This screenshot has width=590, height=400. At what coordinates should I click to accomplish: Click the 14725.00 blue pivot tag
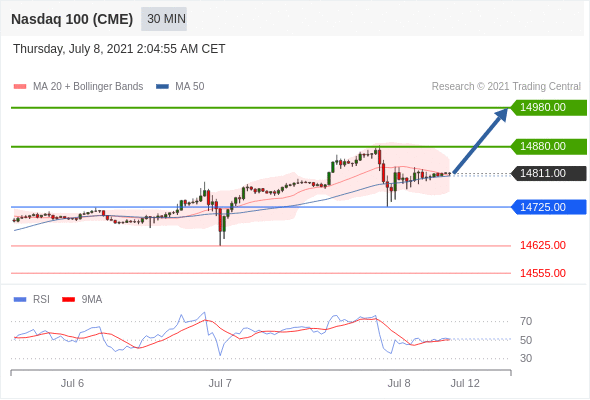(x=549, y=207)
